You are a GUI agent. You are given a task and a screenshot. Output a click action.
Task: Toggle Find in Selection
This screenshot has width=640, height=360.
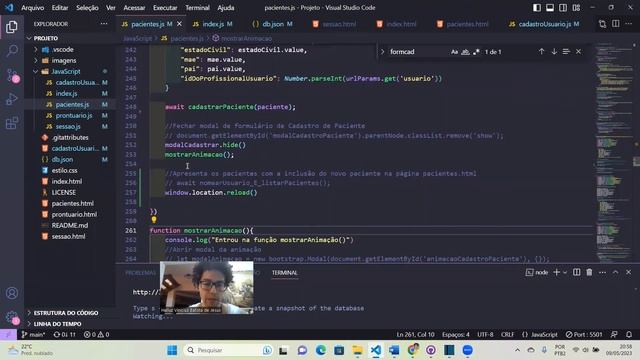pos(566,51)
